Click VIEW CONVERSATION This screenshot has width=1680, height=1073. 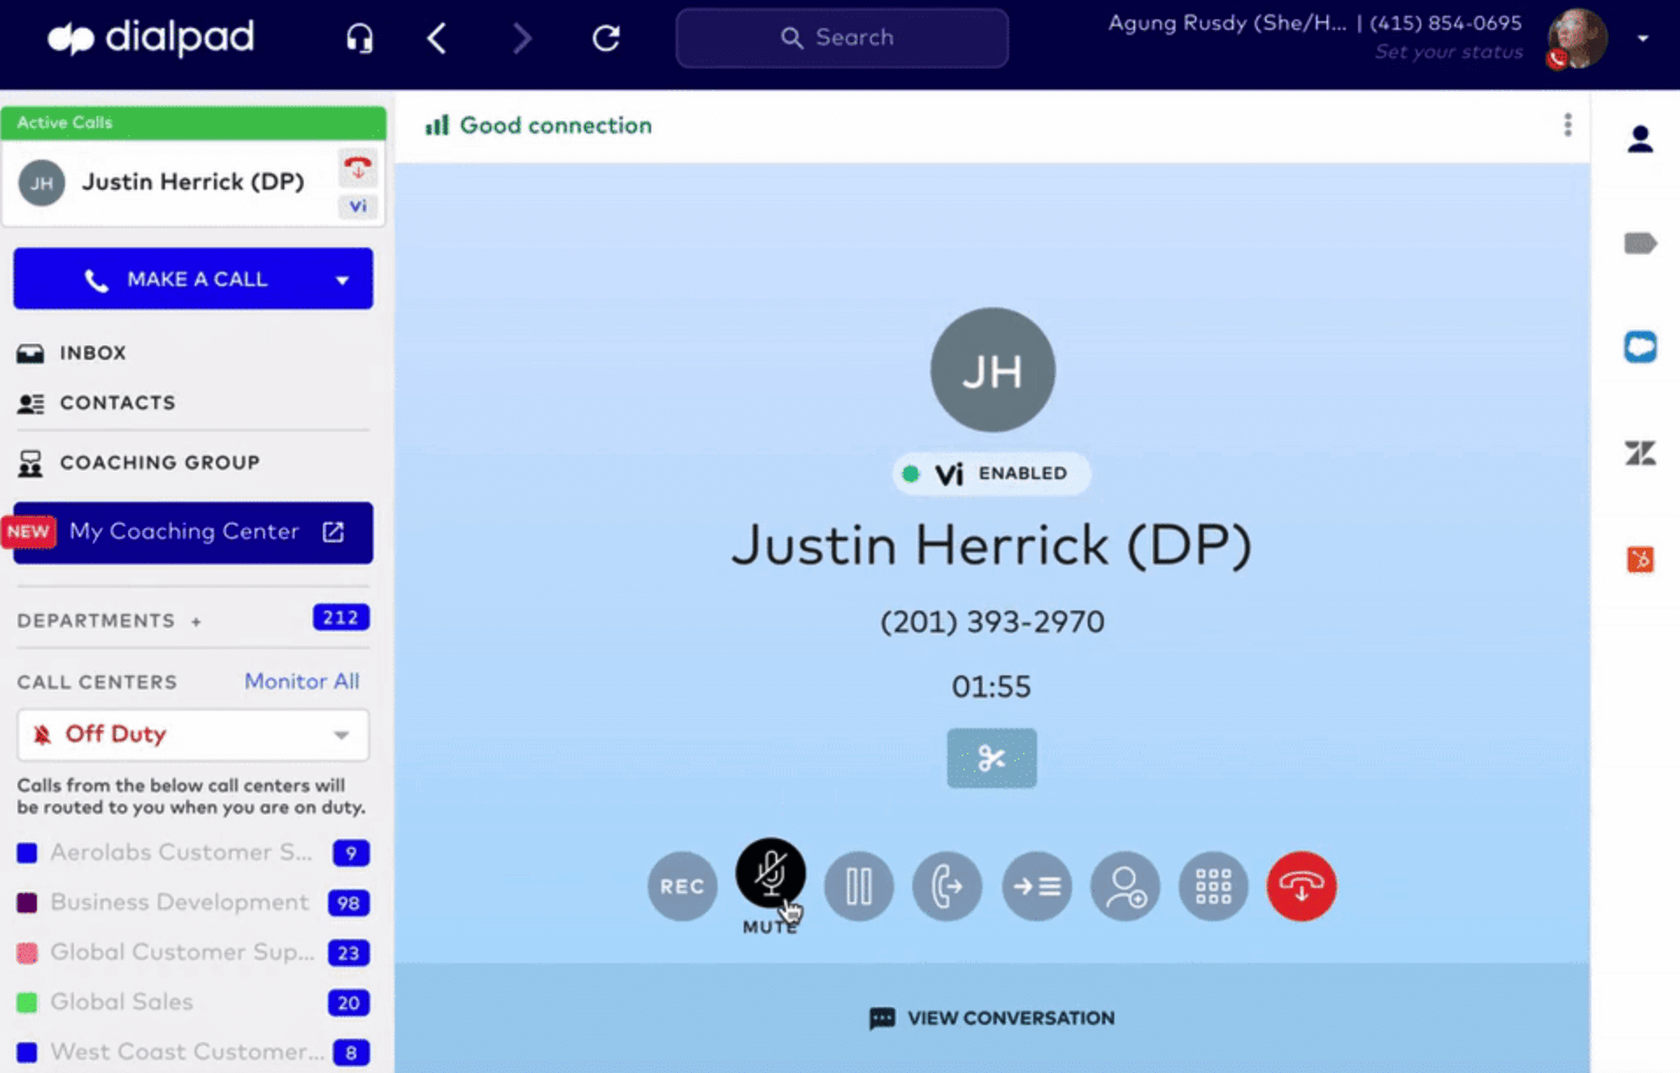pyautogui.click(x=992, y=1018)
